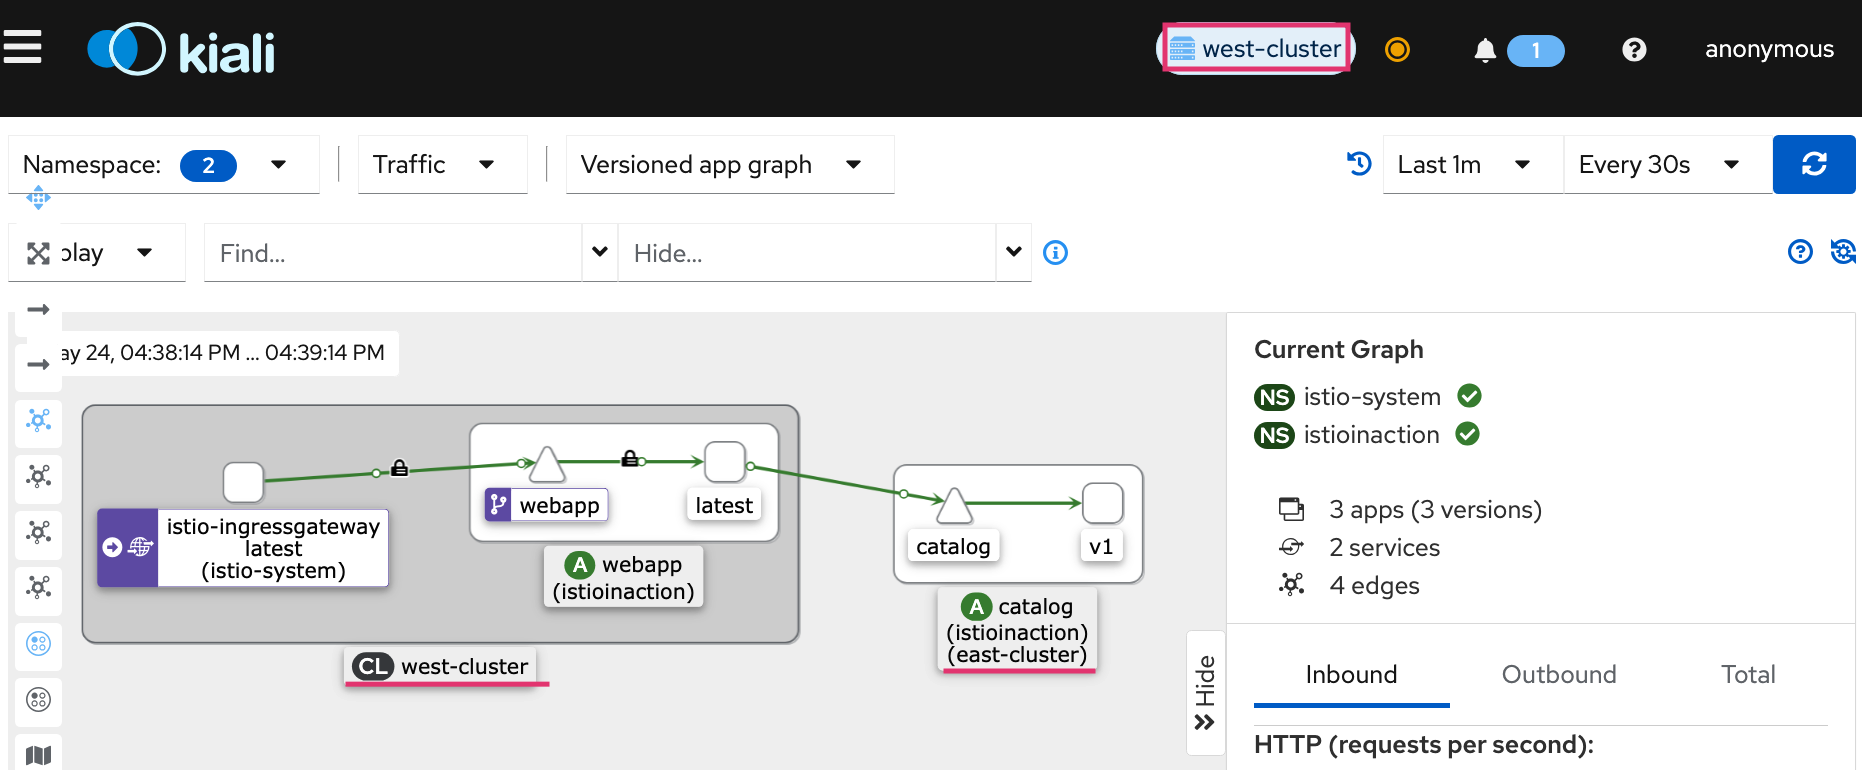
Task: Open the Last 1m duration dropdown
Action: (1472, 164)
